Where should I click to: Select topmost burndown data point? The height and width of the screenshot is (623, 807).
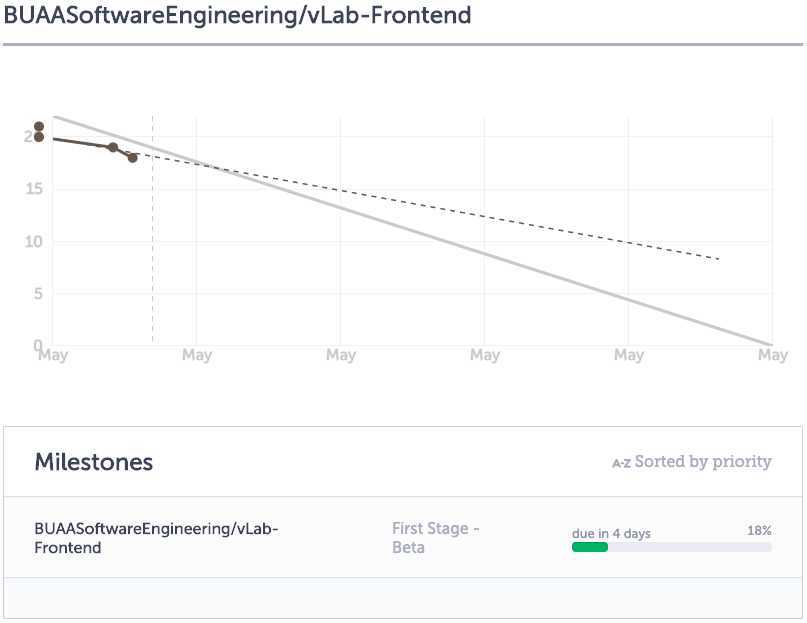tap(39, 127)
